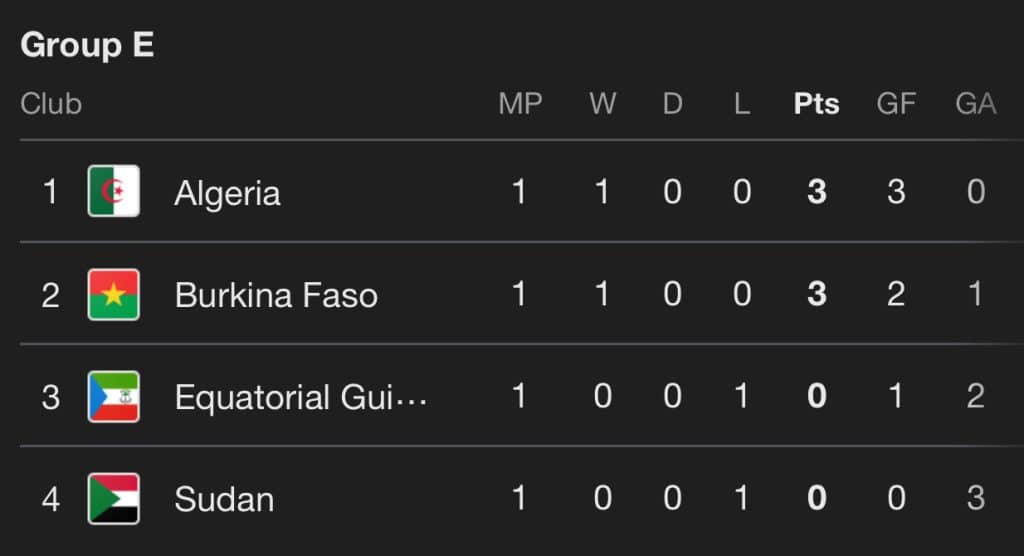Screen dimensions: 1024x556
Task: Click the GA column header
Action: 975,104
